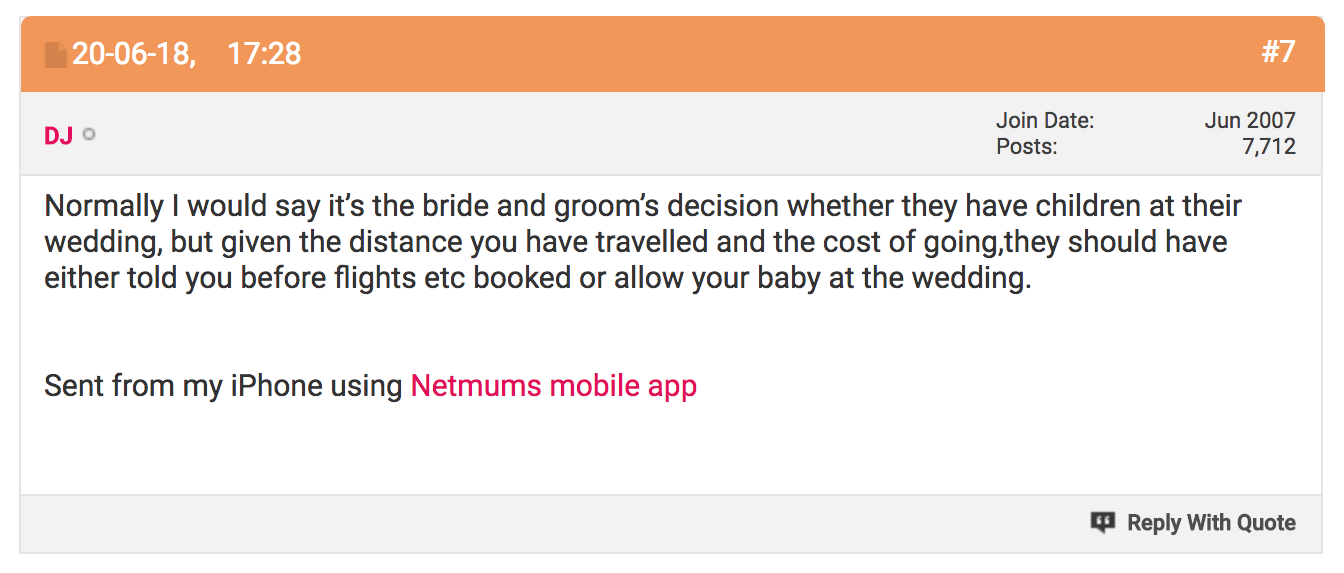Click the blank area below the signature line
This screenshot has width=1344, height=573.
pyautogui.click(x=670, y=450)
